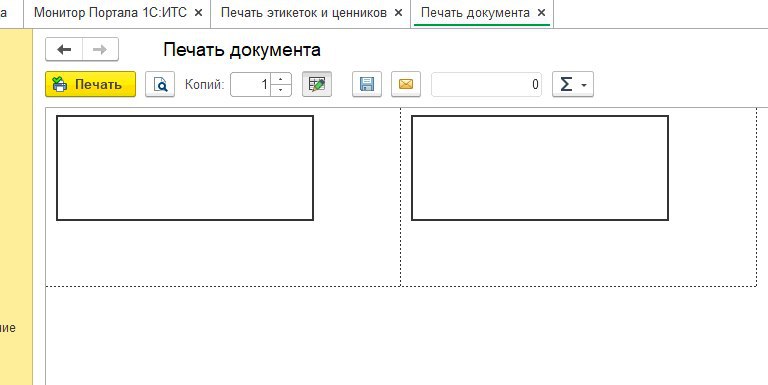Click the yellow Печать print button
768x385 pixels.
90,84
